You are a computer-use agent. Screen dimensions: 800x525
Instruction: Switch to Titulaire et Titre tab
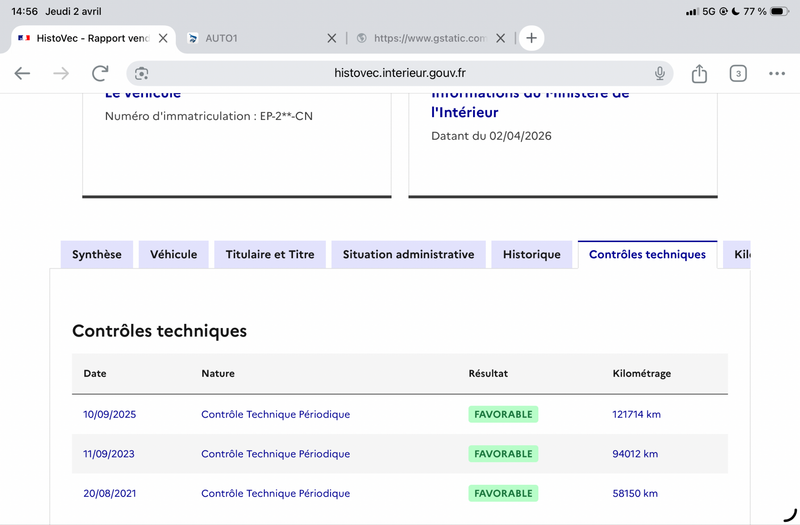point(270,254)
